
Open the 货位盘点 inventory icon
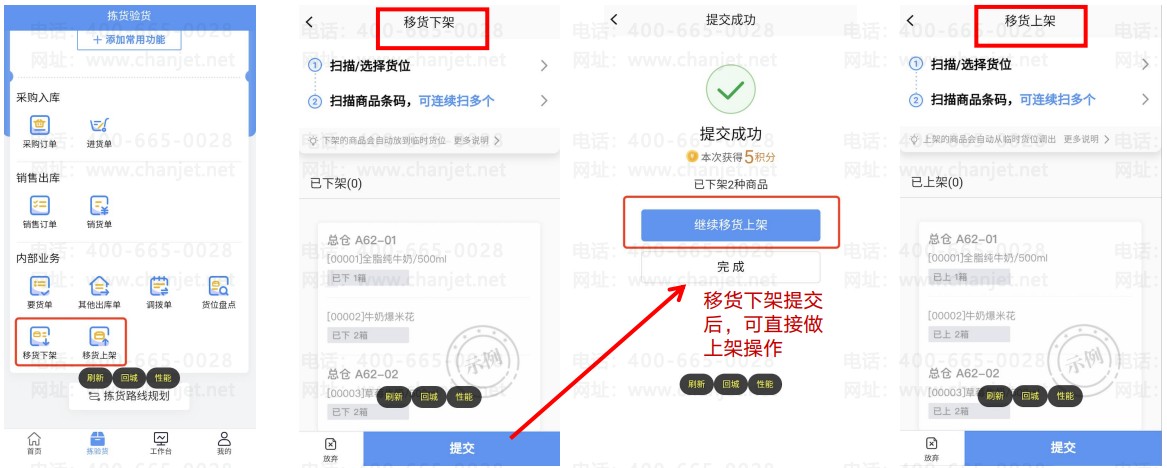218,286
